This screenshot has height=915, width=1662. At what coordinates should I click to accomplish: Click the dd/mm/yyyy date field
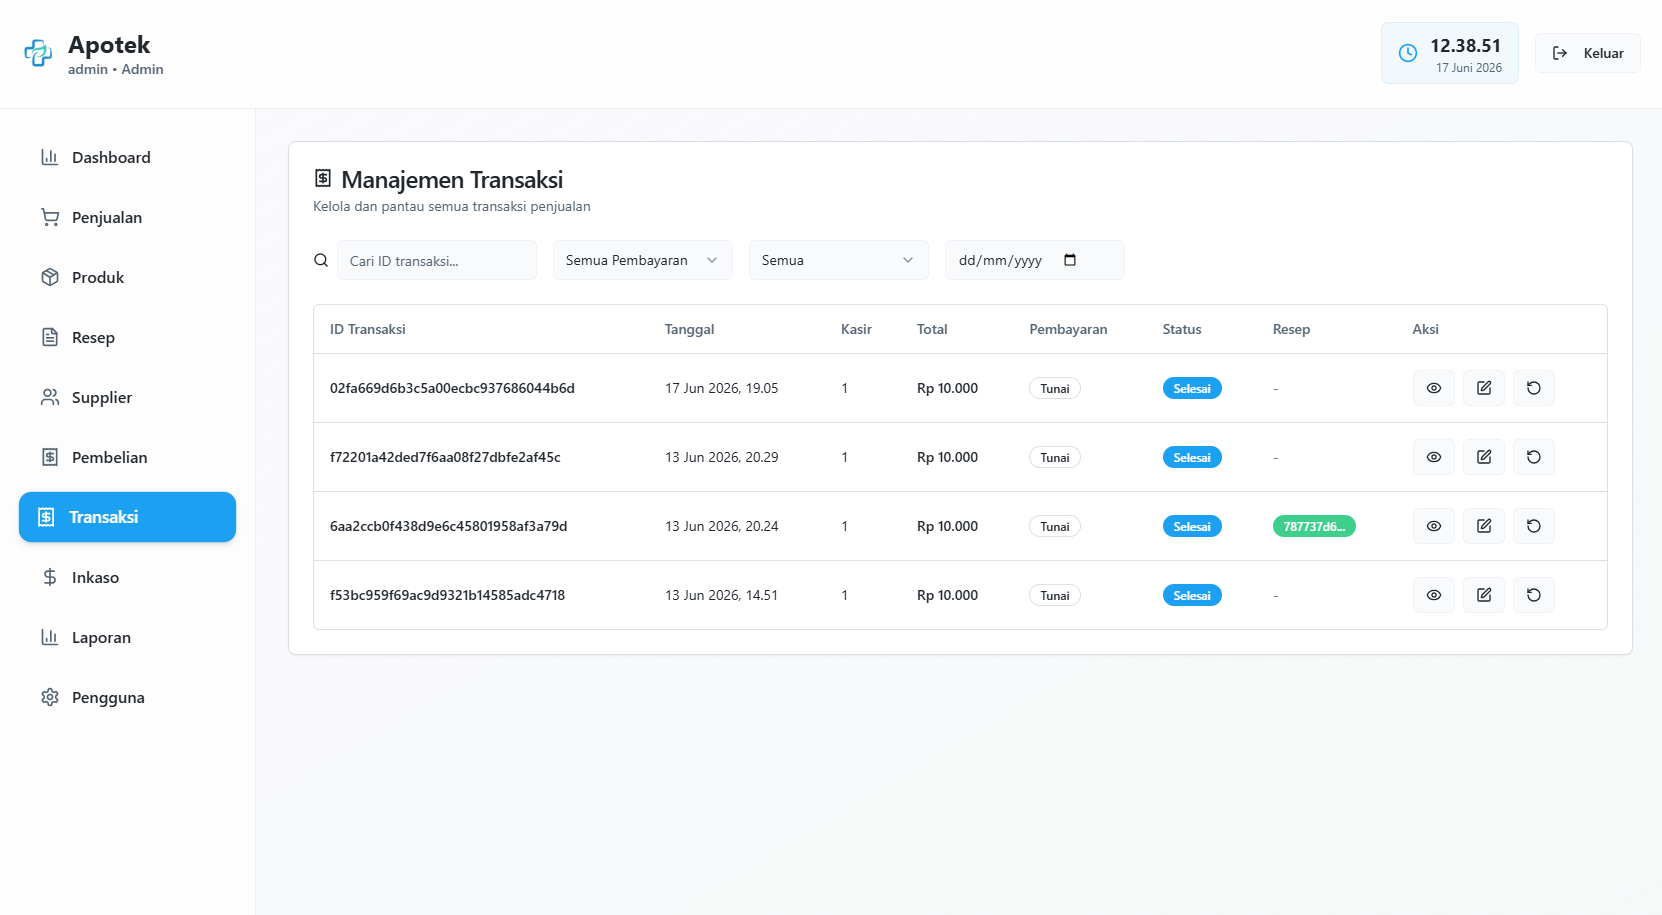[x=1035, y=260]
